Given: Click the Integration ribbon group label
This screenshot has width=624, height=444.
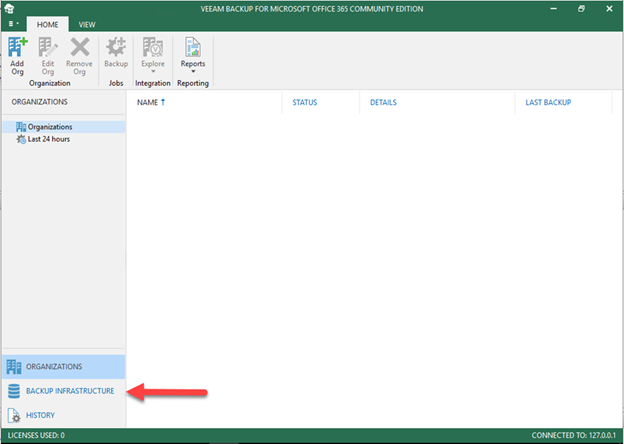Looking at the screenshot, I should (153, 83).
